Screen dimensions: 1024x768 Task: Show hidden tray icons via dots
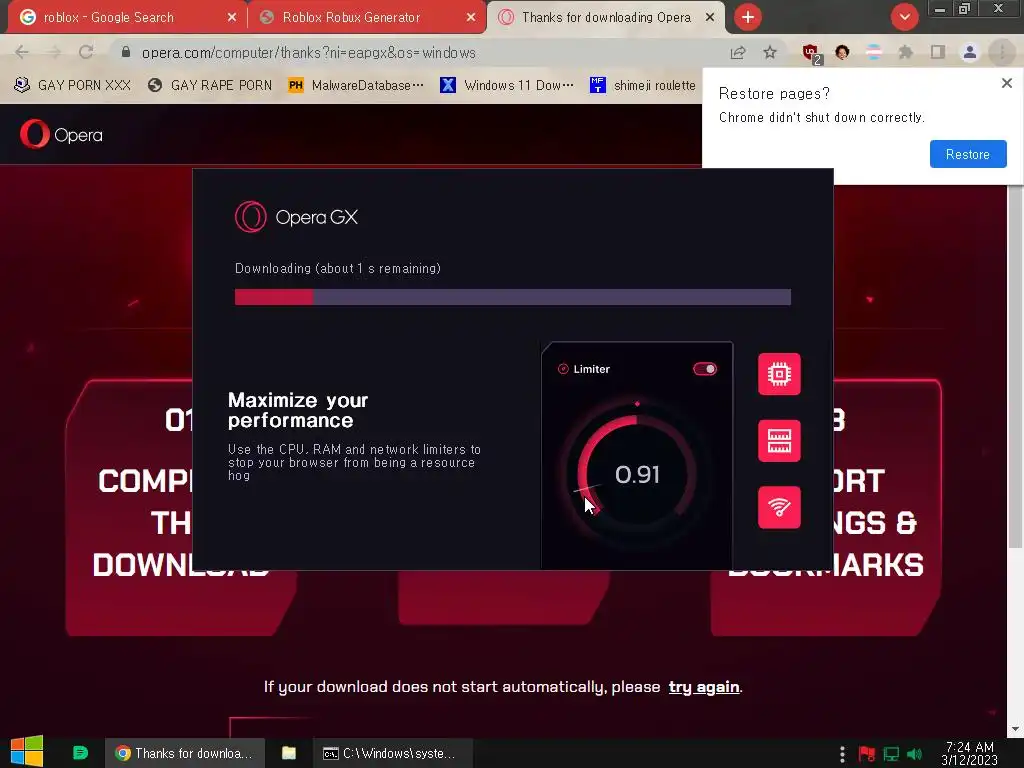click(842, 754)
